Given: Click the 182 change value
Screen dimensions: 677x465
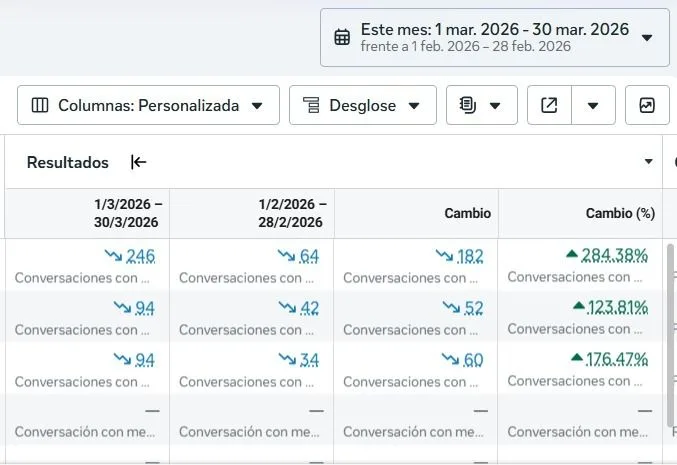Looking at the screenshot, I should coord(470,256).
